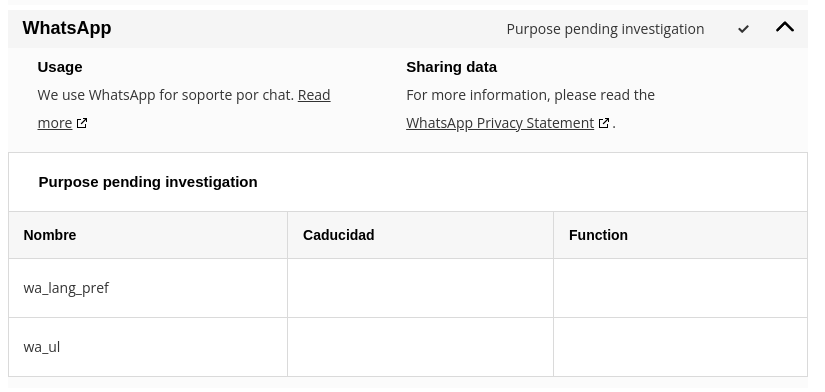Image resolution: width=825 pixels, height=392 pixels.
Task: Collapse the WhatsApp section chevron
Action: pos(784,27)
